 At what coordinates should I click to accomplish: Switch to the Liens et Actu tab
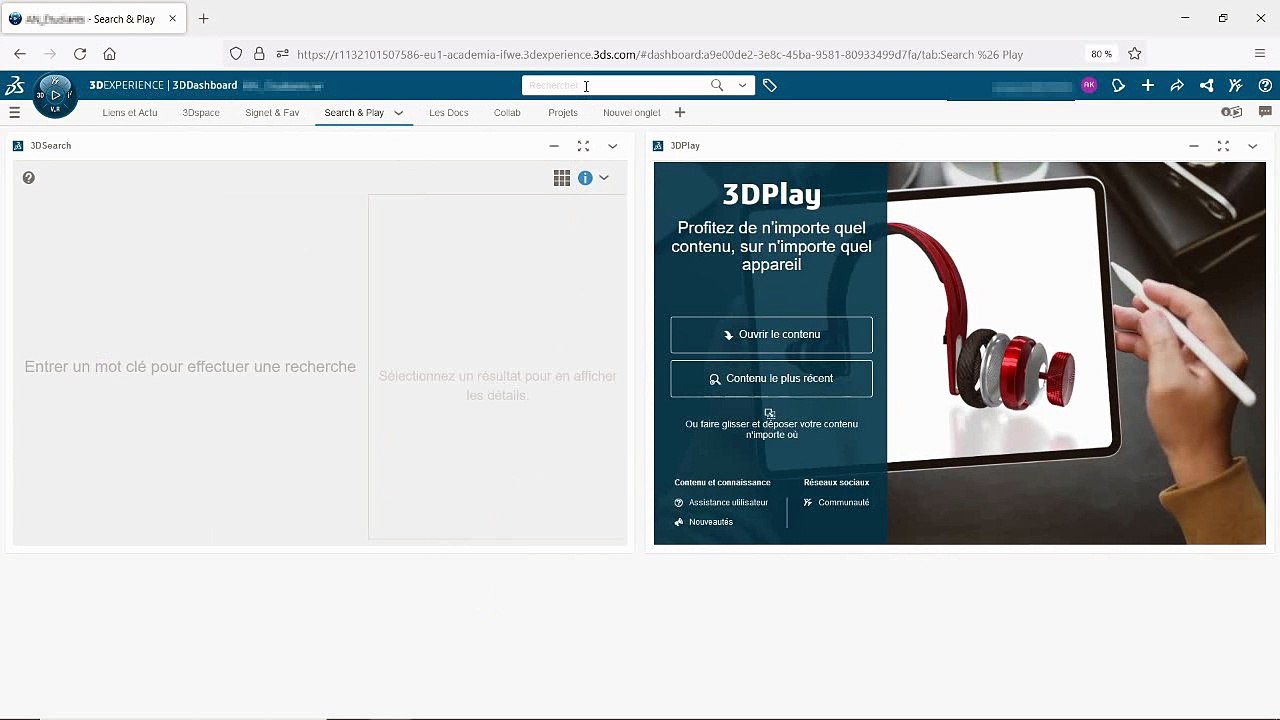point(130,113)
